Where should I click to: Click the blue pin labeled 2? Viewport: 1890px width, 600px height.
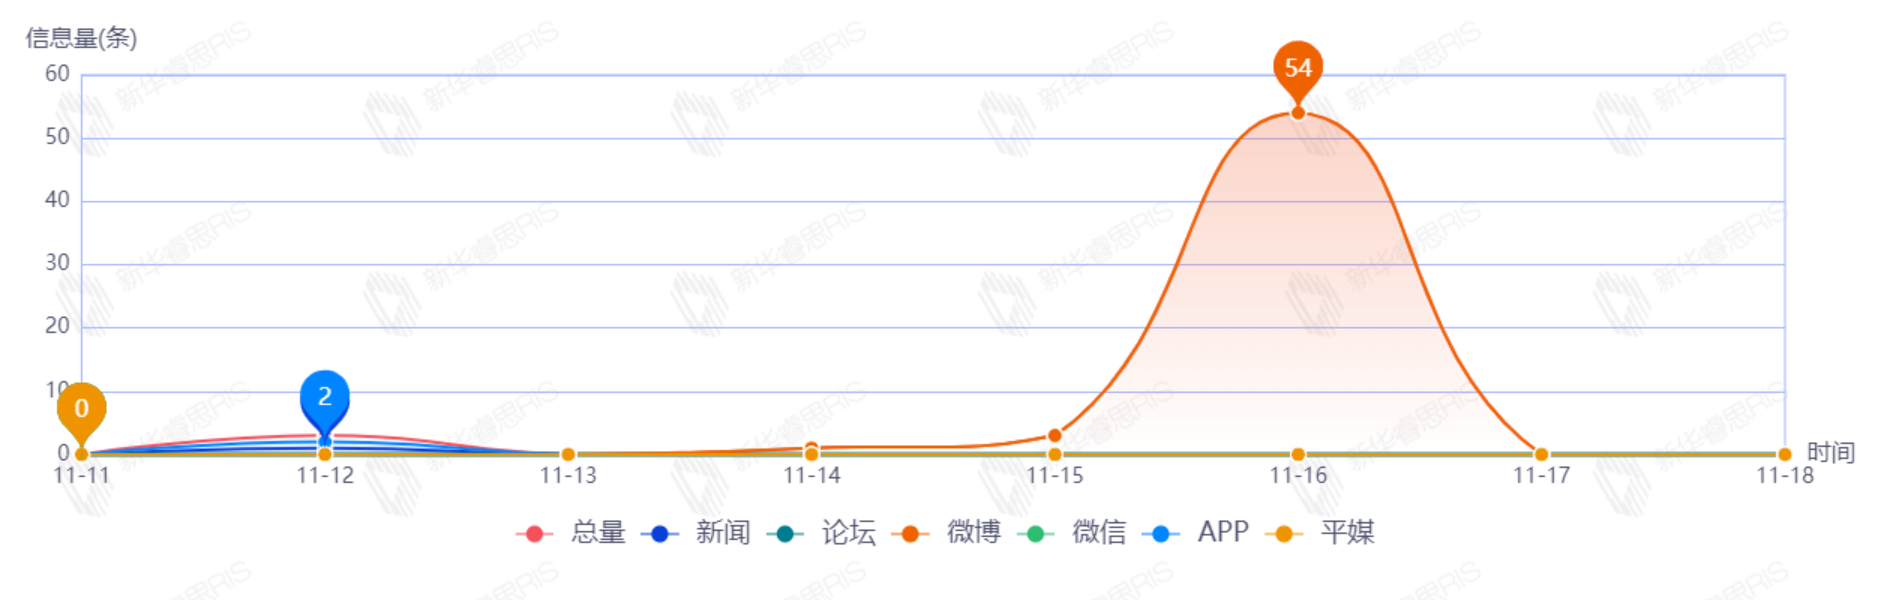click(x=324, y=397)
